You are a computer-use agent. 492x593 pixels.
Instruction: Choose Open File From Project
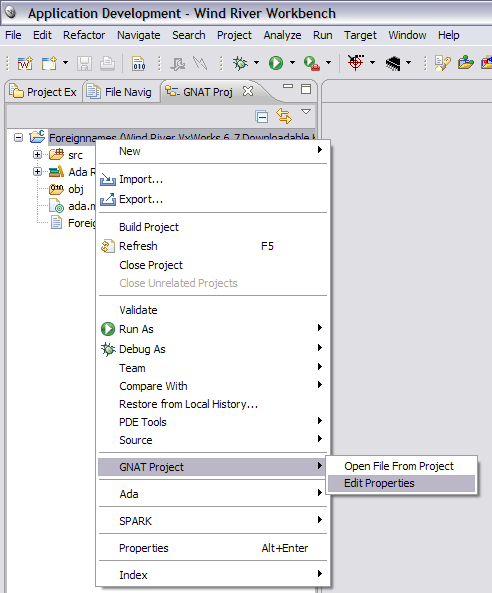[401, 466]
